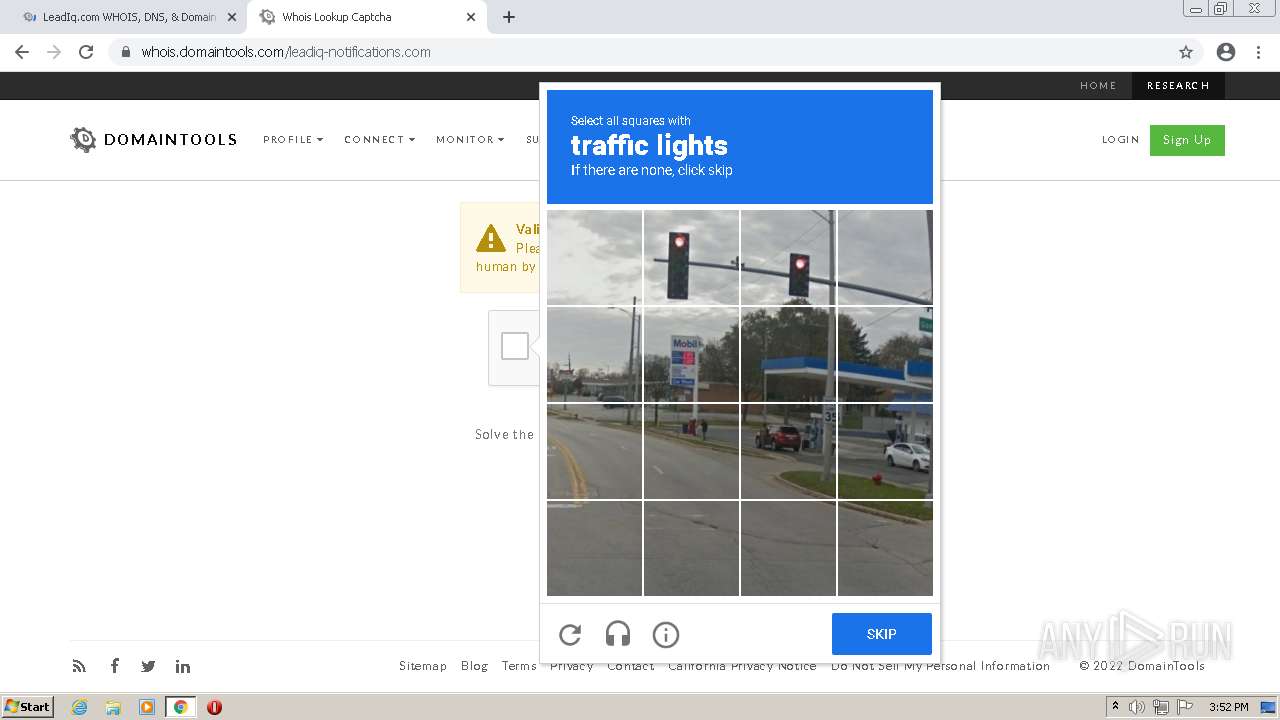This screenshot has width=1280, height=720.
Task: Open File Explorer from taskbar
Action: pos(113,707)
